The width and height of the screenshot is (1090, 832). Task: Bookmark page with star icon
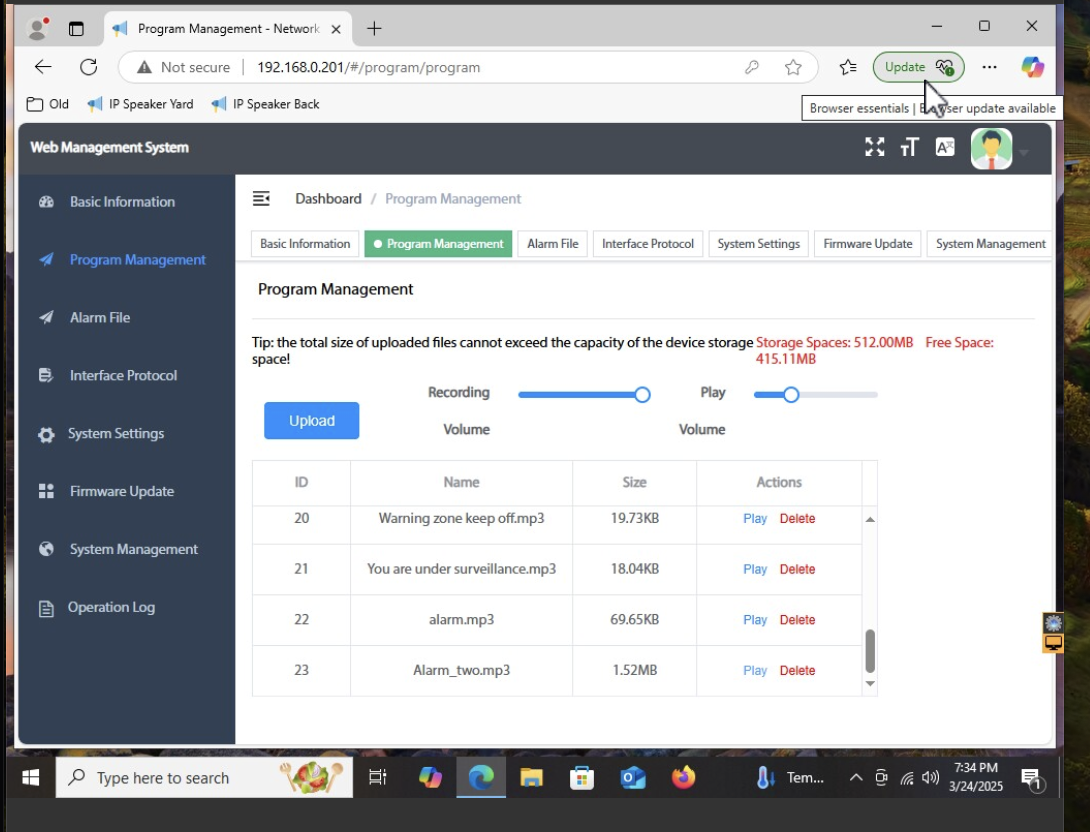(793, 67)
